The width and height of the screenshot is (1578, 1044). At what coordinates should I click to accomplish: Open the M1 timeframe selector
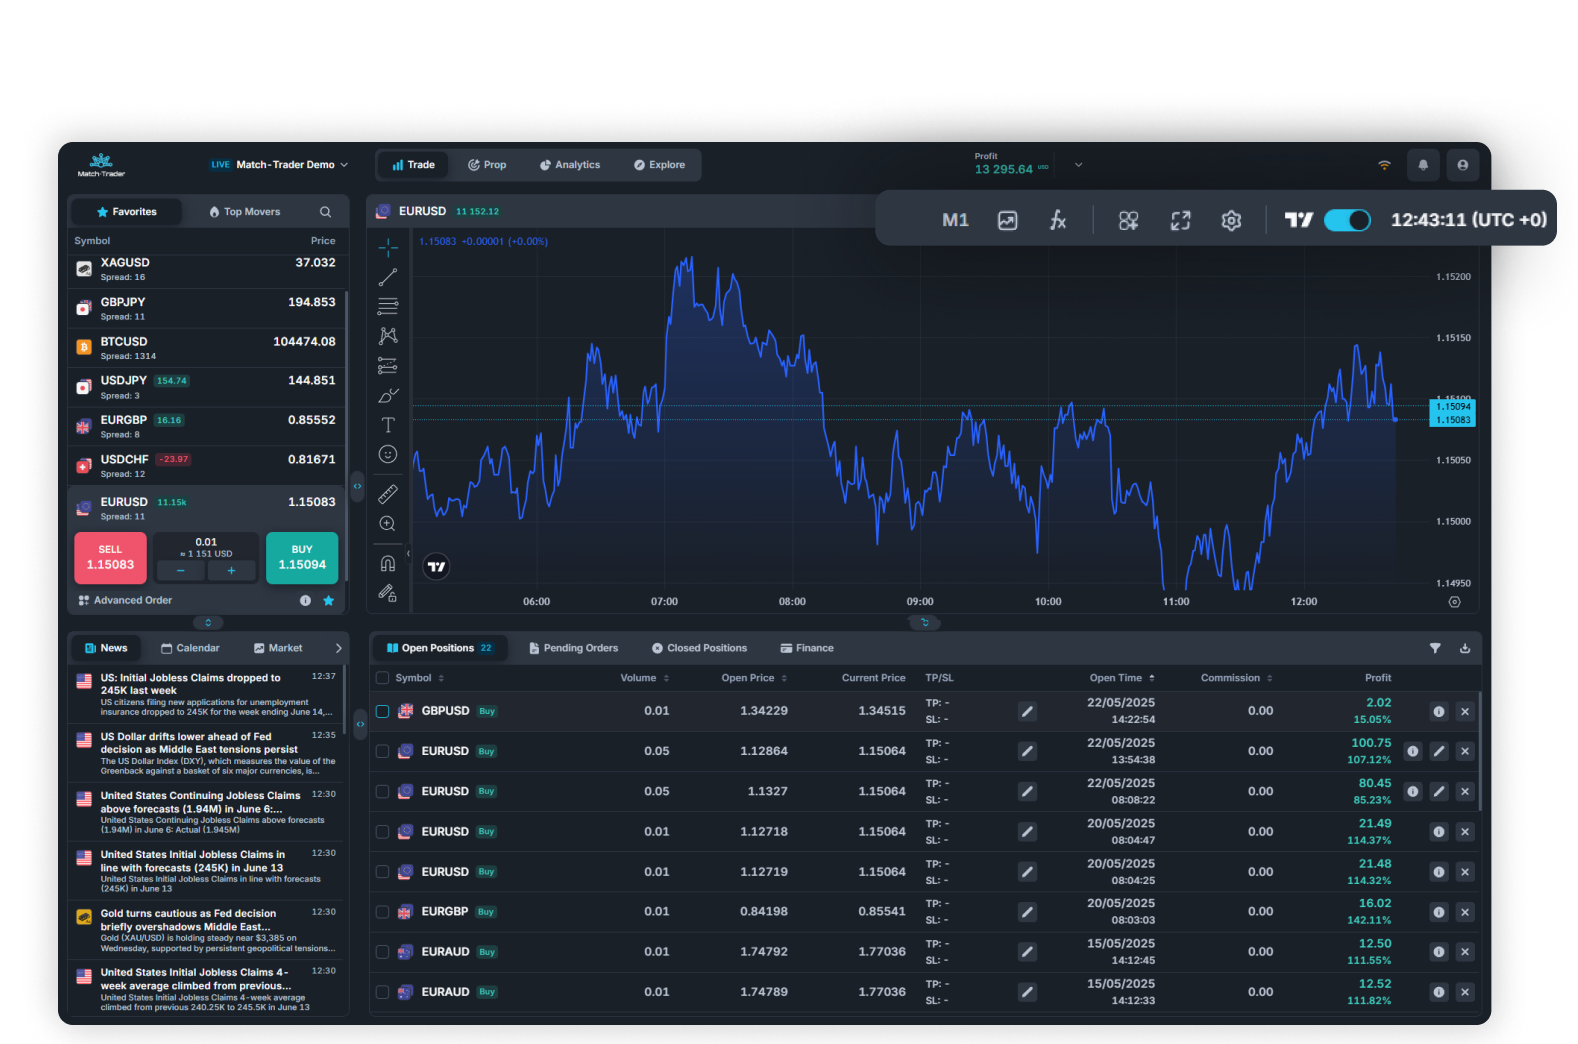[x=955, y=220]
